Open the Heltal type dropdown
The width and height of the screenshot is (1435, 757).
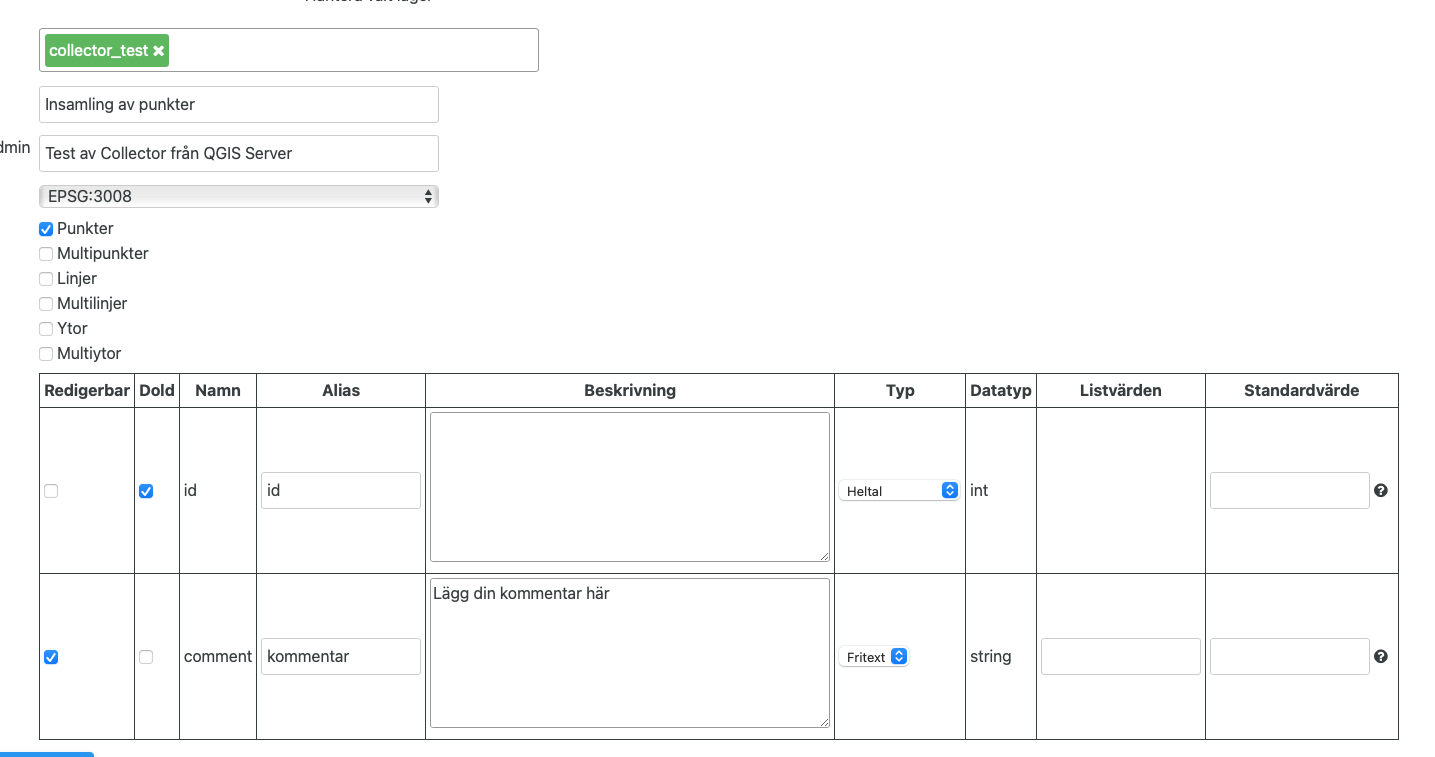coord(899,491)
